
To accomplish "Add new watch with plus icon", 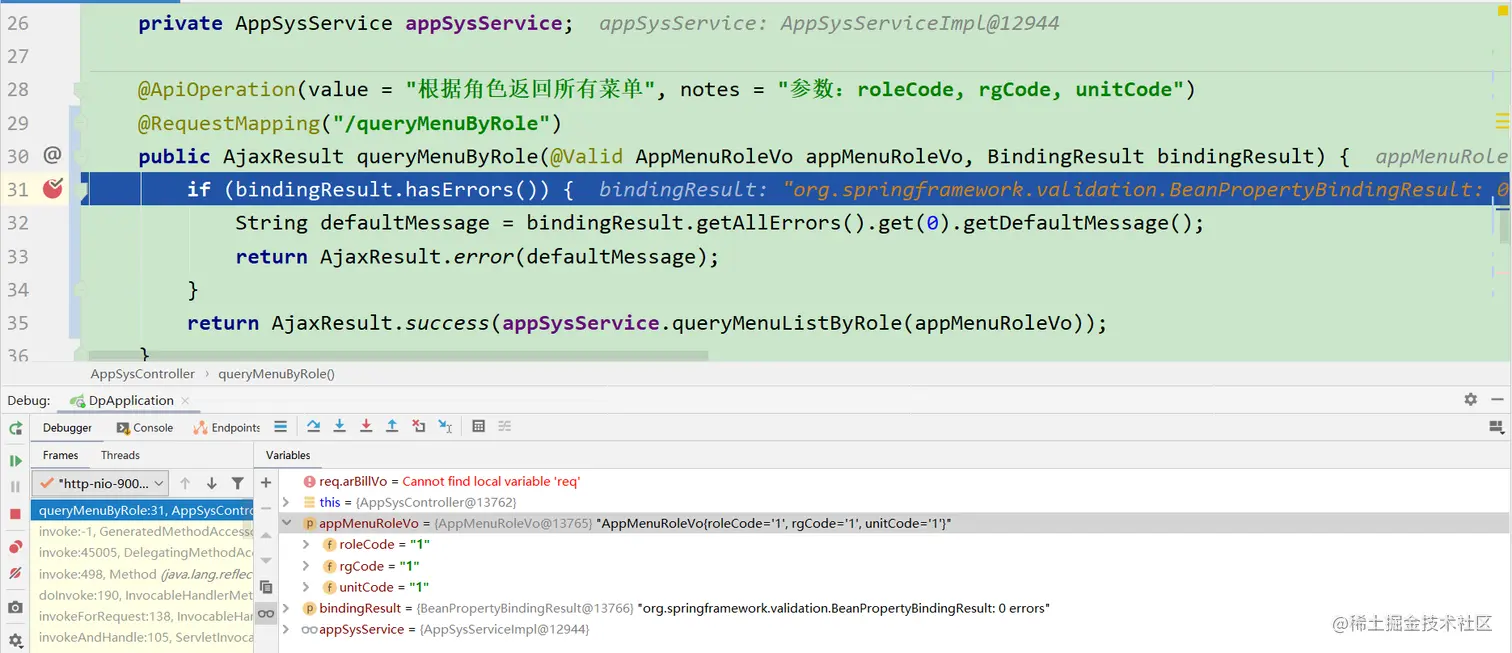I will (x=266, y=482).
